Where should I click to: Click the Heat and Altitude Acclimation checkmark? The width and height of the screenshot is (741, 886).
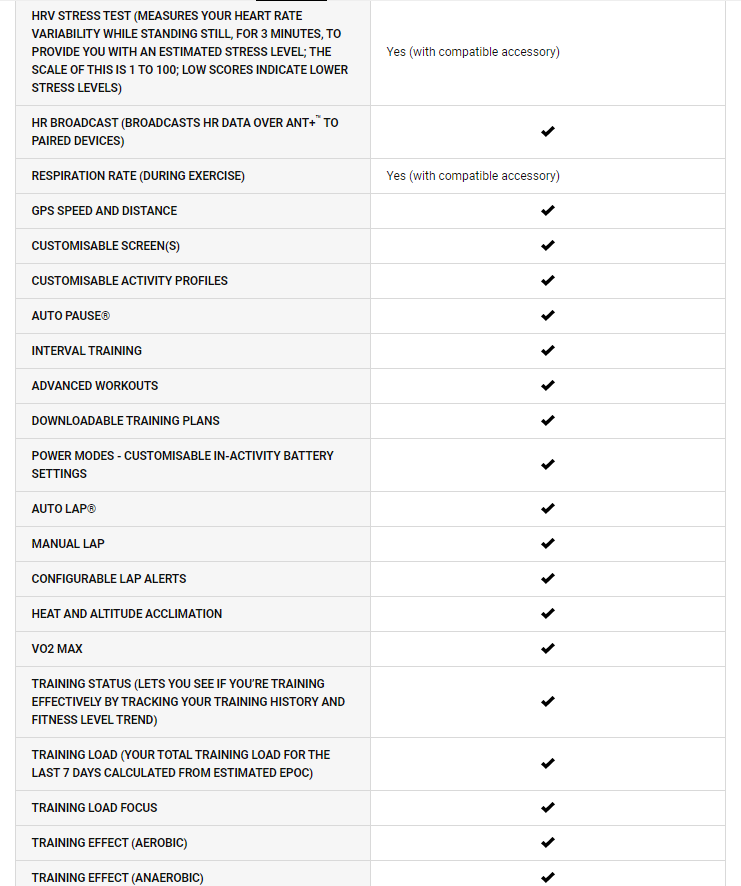pyautogui.click(x=547, y=614)
